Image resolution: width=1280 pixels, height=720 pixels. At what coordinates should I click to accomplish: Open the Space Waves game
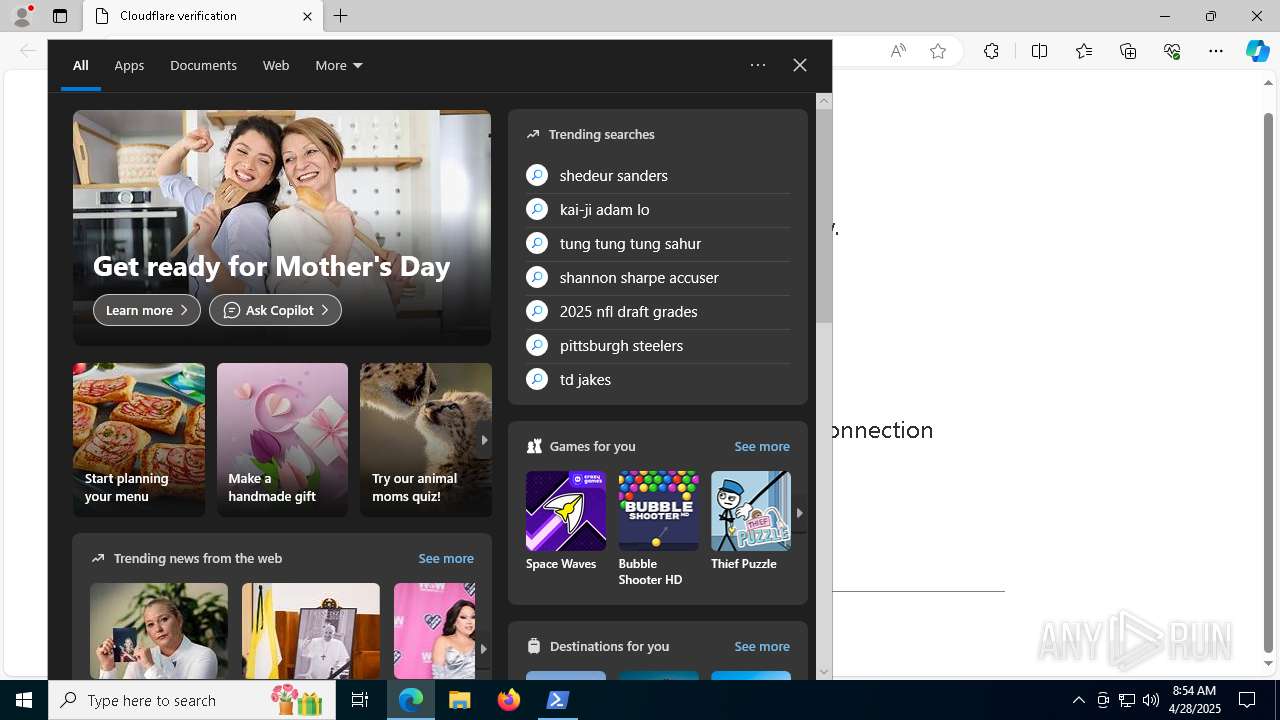(566, 521)
